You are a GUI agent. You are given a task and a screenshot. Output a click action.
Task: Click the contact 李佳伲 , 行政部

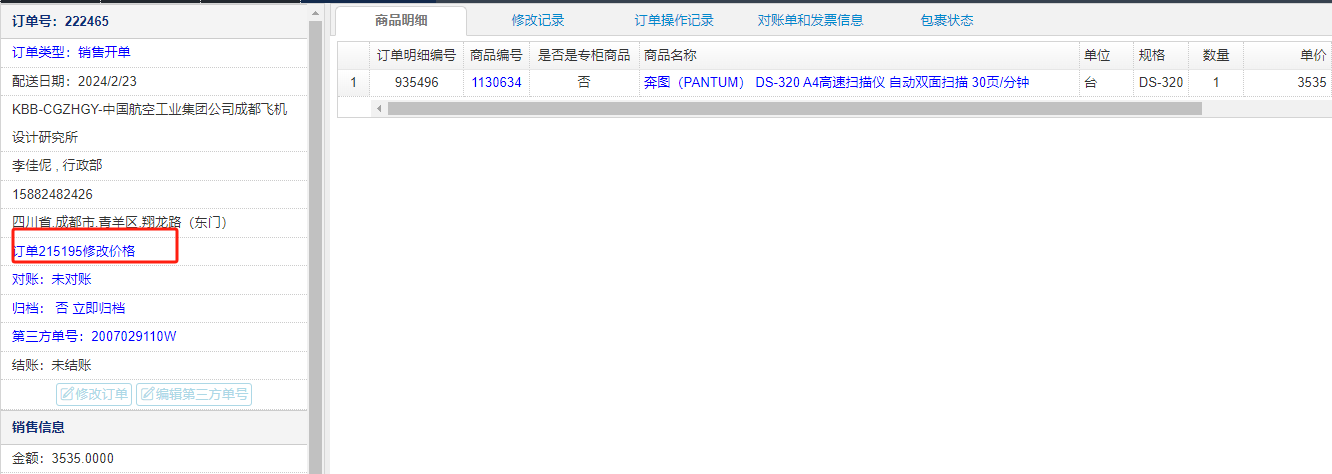(x=57, y=165)
